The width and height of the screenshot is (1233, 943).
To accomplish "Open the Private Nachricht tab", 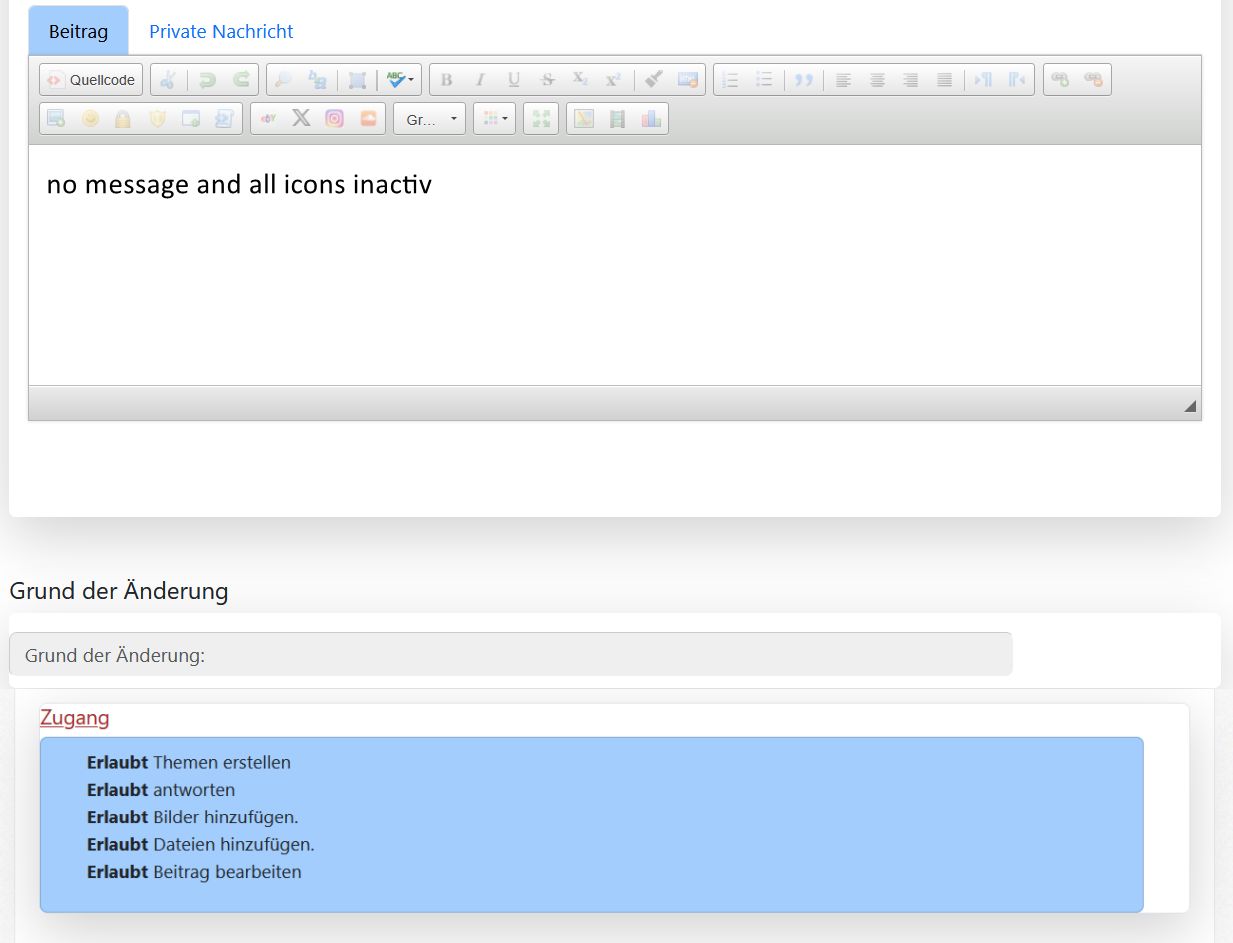I will tap(221, 32).
